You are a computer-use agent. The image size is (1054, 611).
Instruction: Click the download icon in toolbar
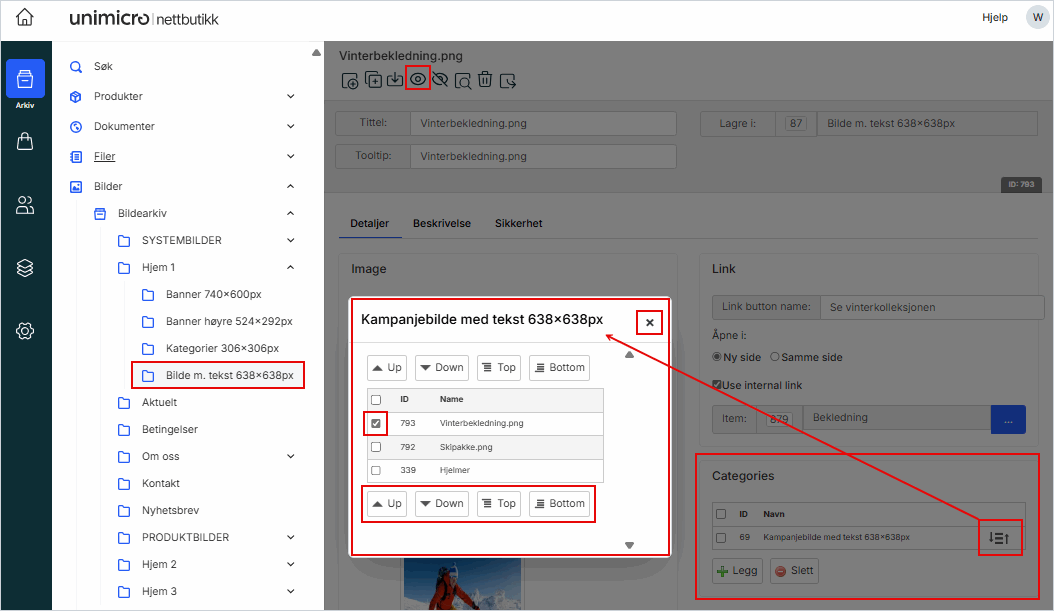coord(395,80)
